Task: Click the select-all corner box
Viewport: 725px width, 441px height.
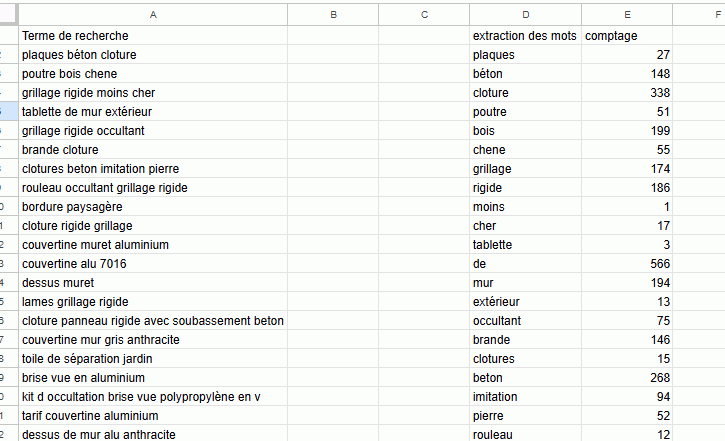Action: (9, 14)
